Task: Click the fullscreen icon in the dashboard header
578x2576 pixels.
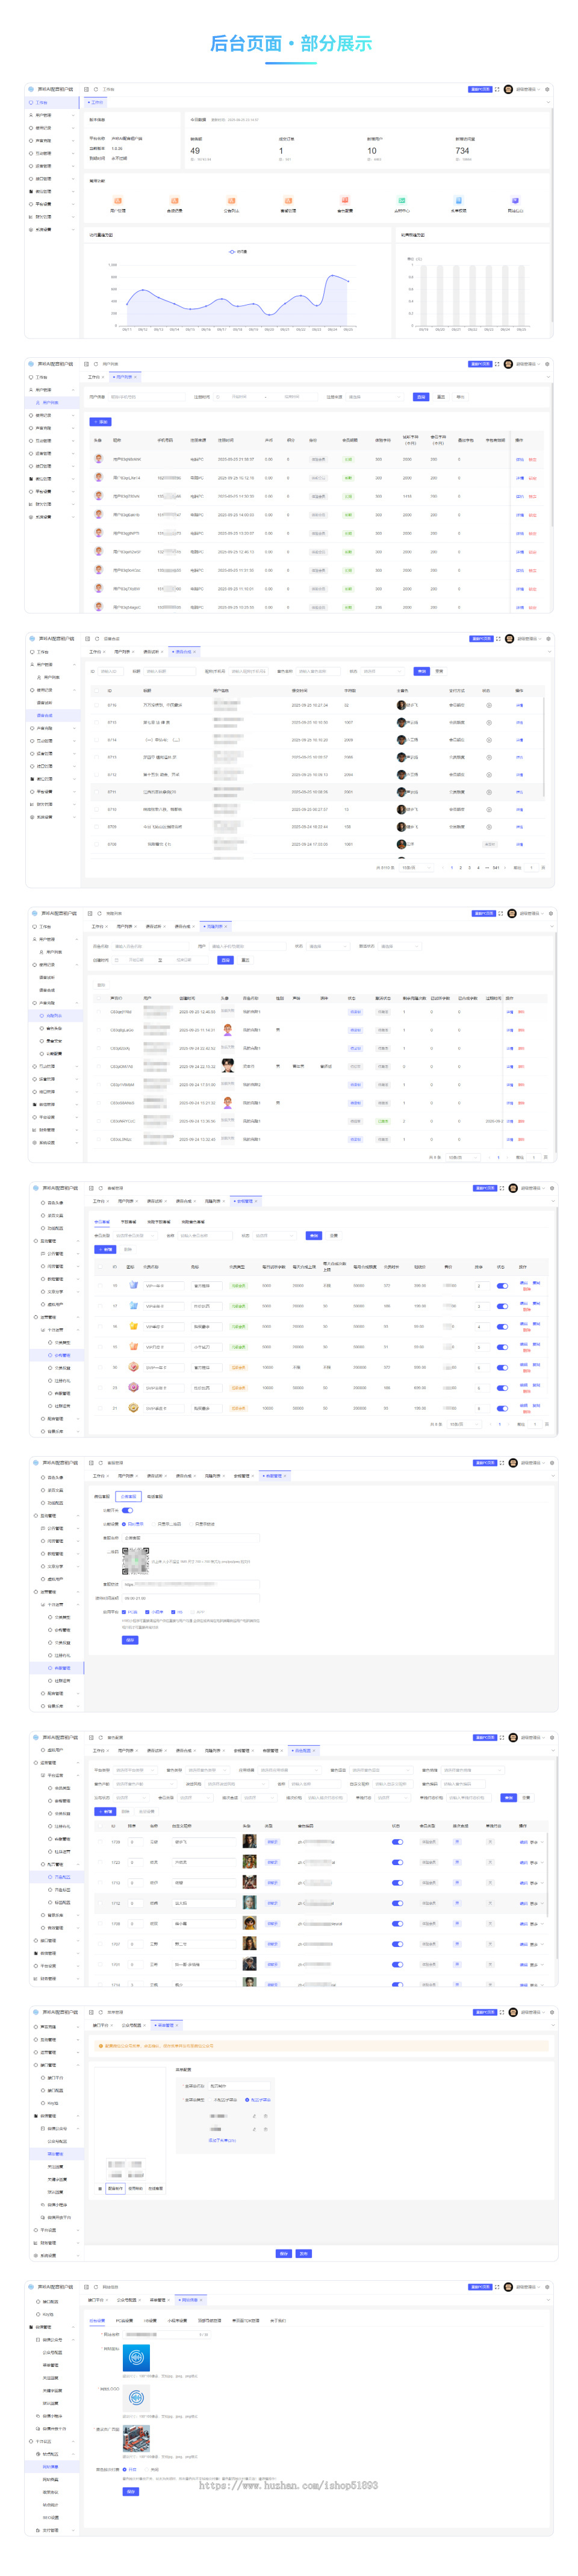Action: 497,89
